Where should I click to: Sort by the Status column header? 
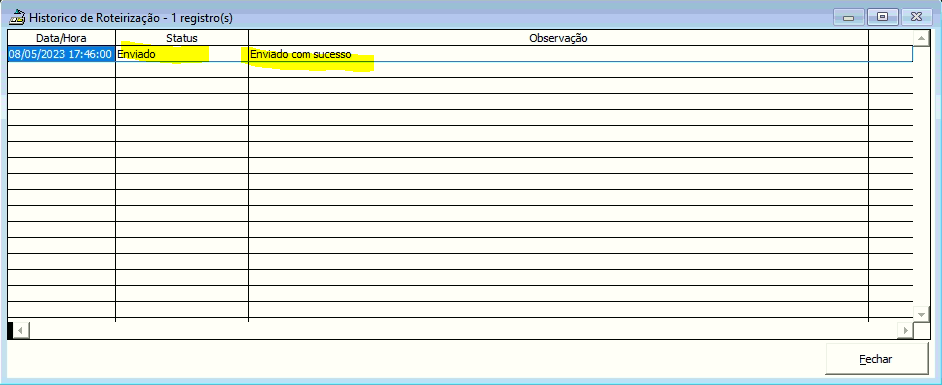point(182,38)
